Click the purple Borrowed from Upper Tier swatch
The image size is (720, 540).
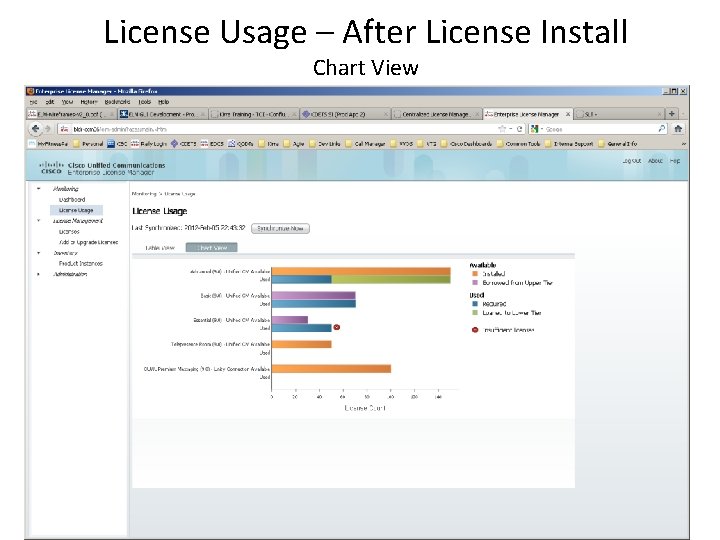(475, 283)
